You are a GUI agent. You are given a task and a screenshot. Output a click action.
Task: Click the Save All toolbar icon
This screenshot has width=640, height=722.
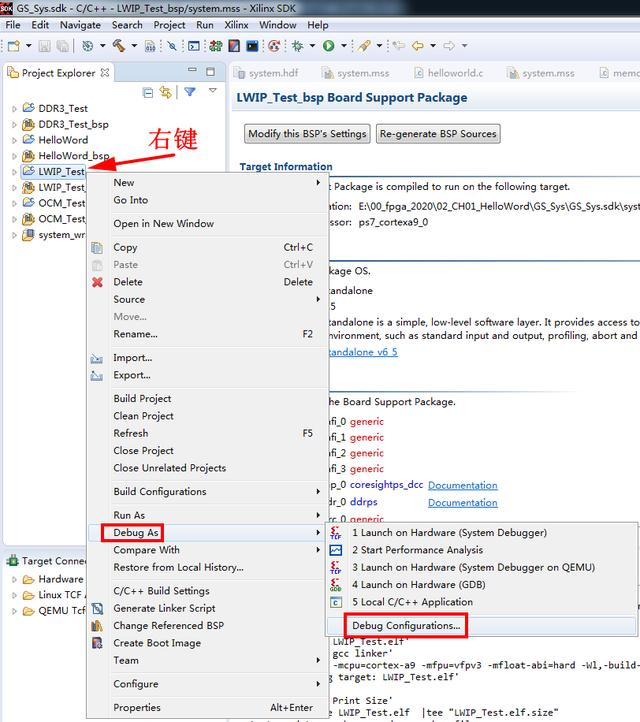click(x=62, y=46)
